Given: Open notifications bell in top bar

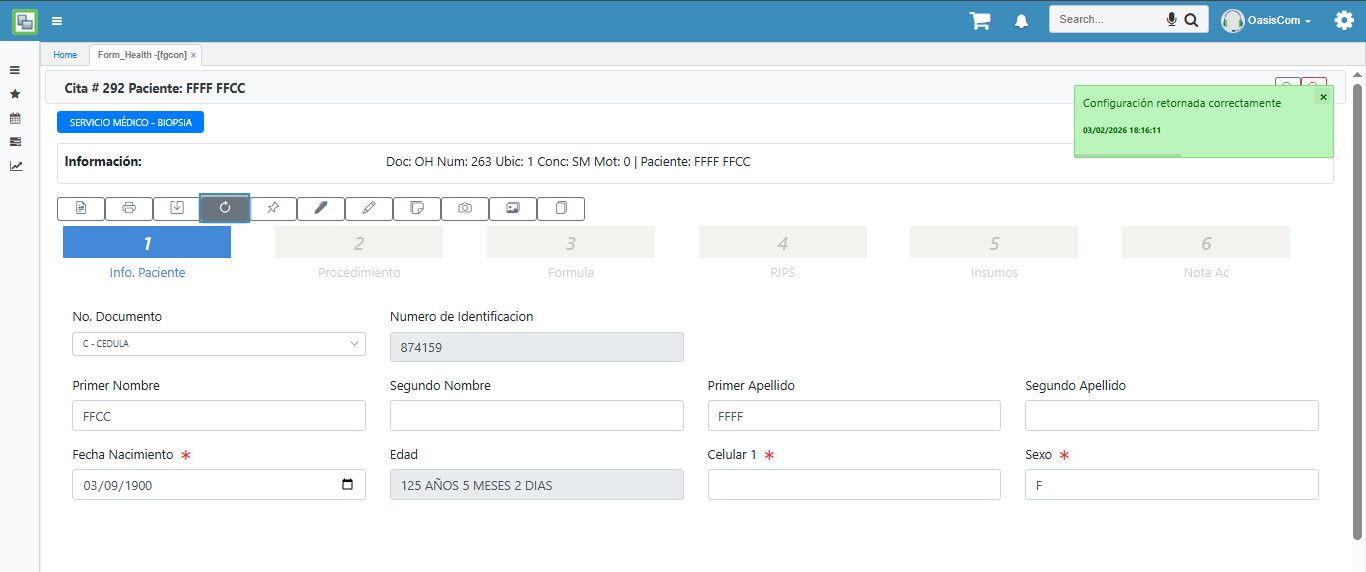Looking at the screenshot, I should point(1021,21).
